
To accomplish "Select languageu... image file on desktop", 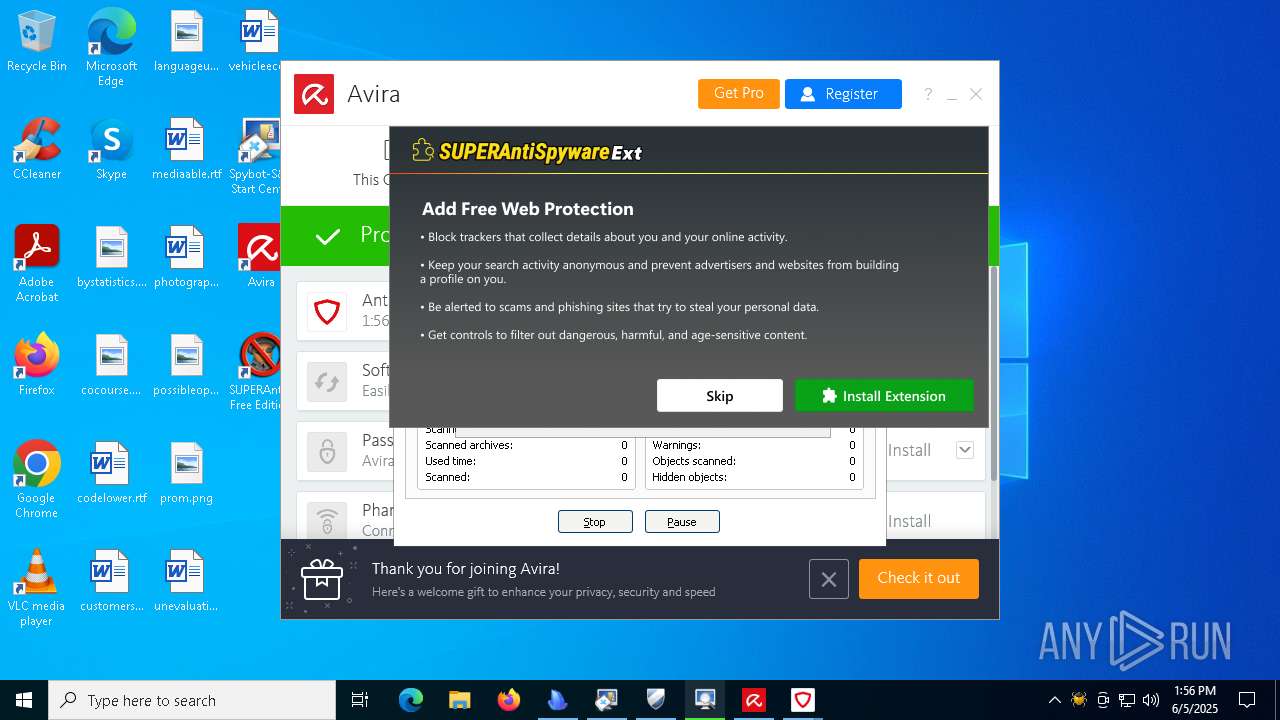I will pos(186,42).
